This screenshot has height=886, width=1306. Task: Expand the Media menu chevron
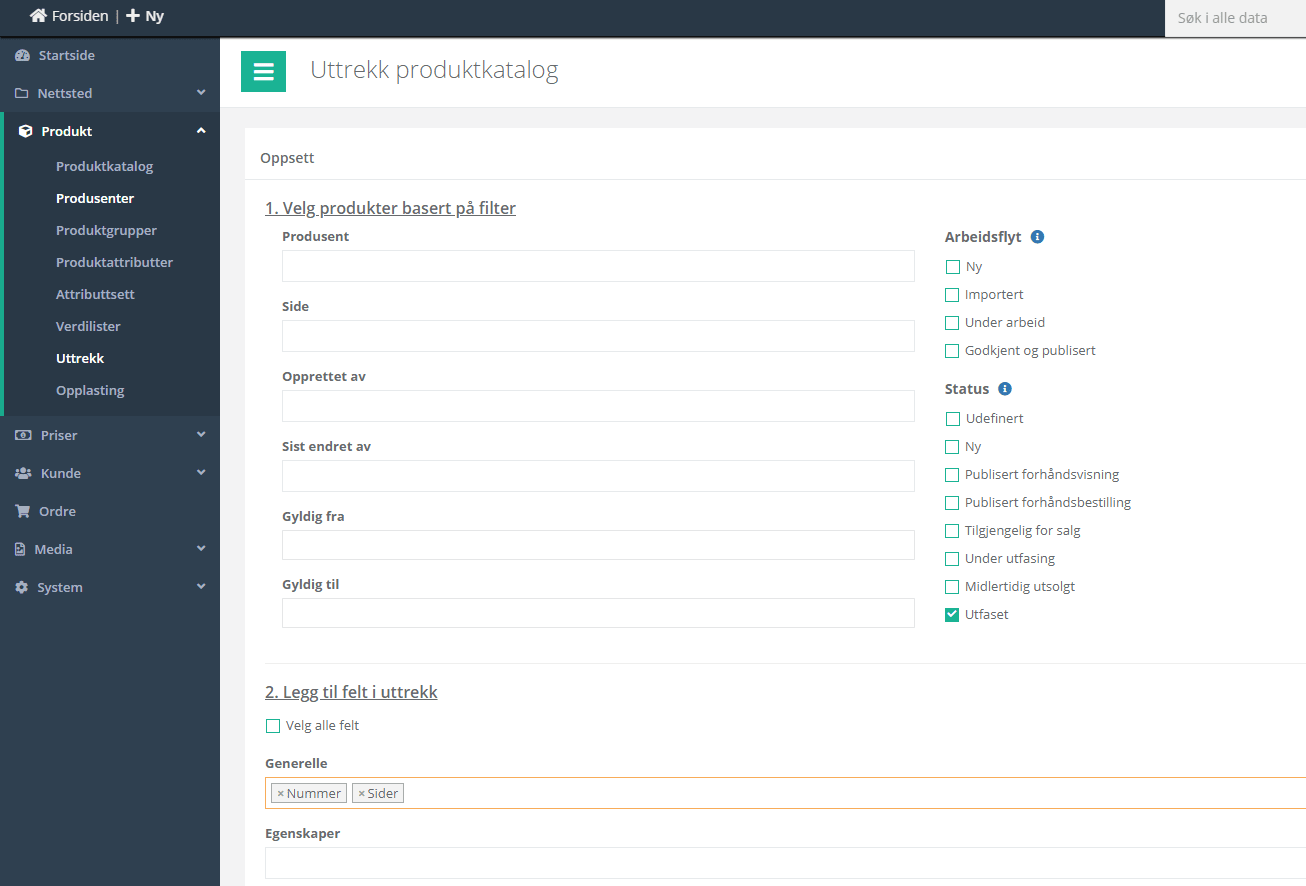(x=201, y=549)
